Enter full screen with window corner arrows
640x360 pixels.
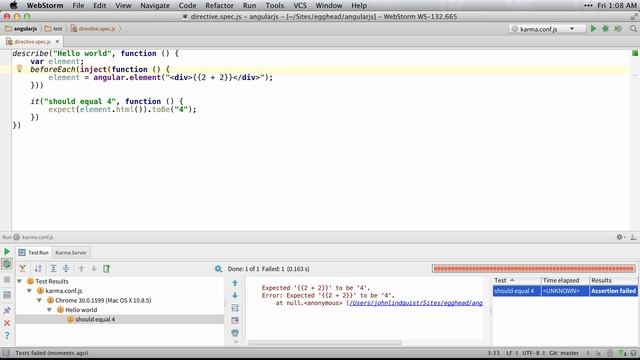(634, 16)
